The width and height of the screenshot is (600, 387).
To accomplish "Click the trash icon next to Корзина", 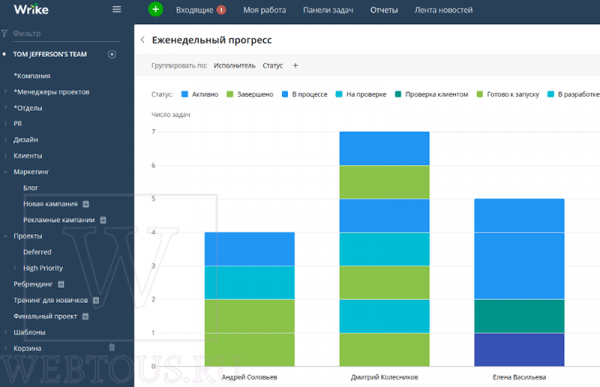I will (x=112, y=348).
